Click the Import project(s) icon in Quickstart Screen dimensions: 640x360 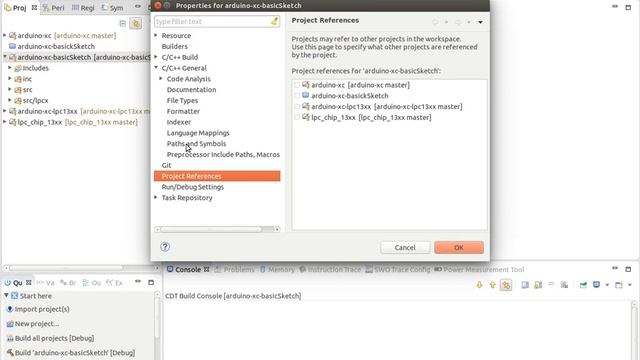[x=10, y=309]
